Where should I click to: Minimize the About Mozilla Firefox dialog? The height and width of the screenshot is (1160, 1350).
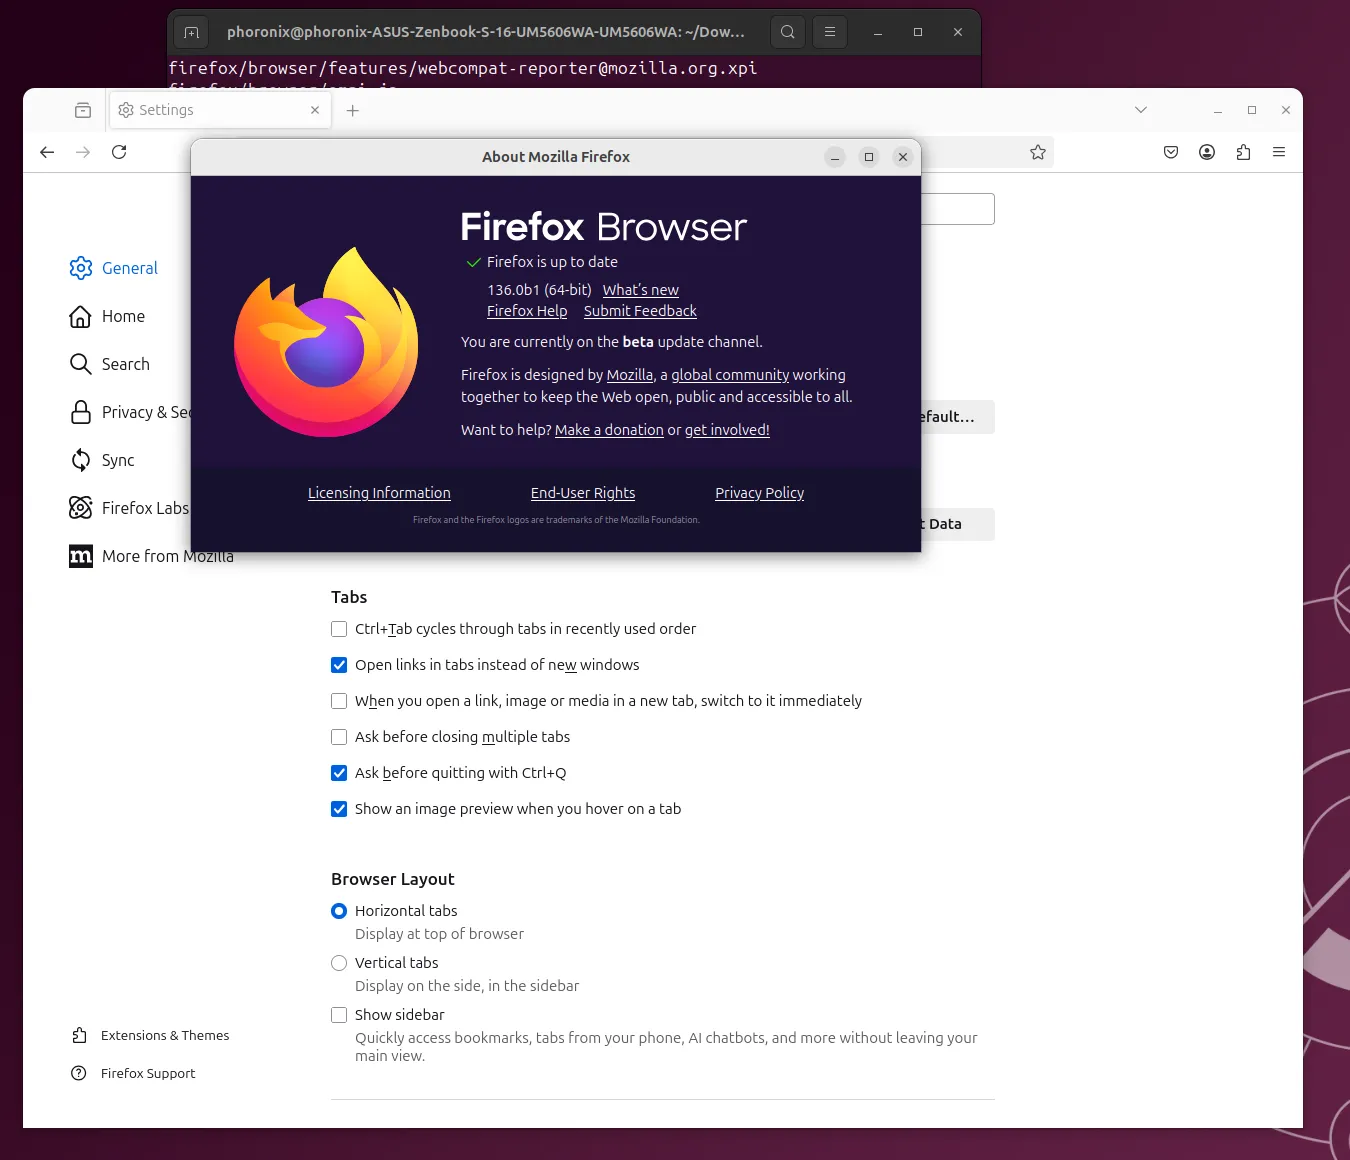point(835,157)
